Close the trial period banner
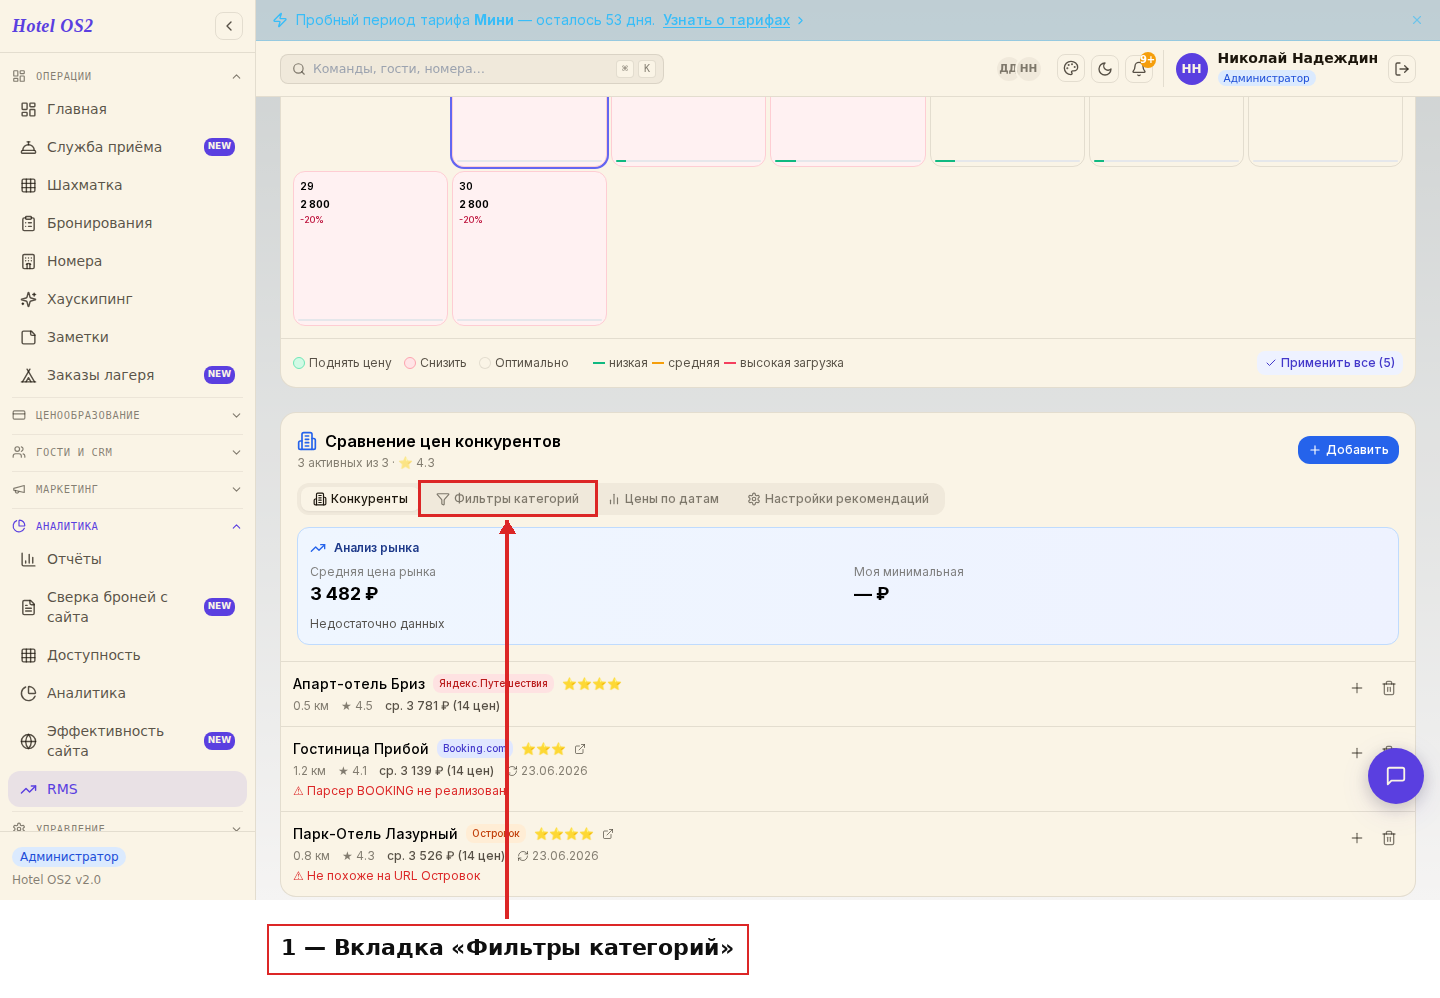 pos(1417,20)
